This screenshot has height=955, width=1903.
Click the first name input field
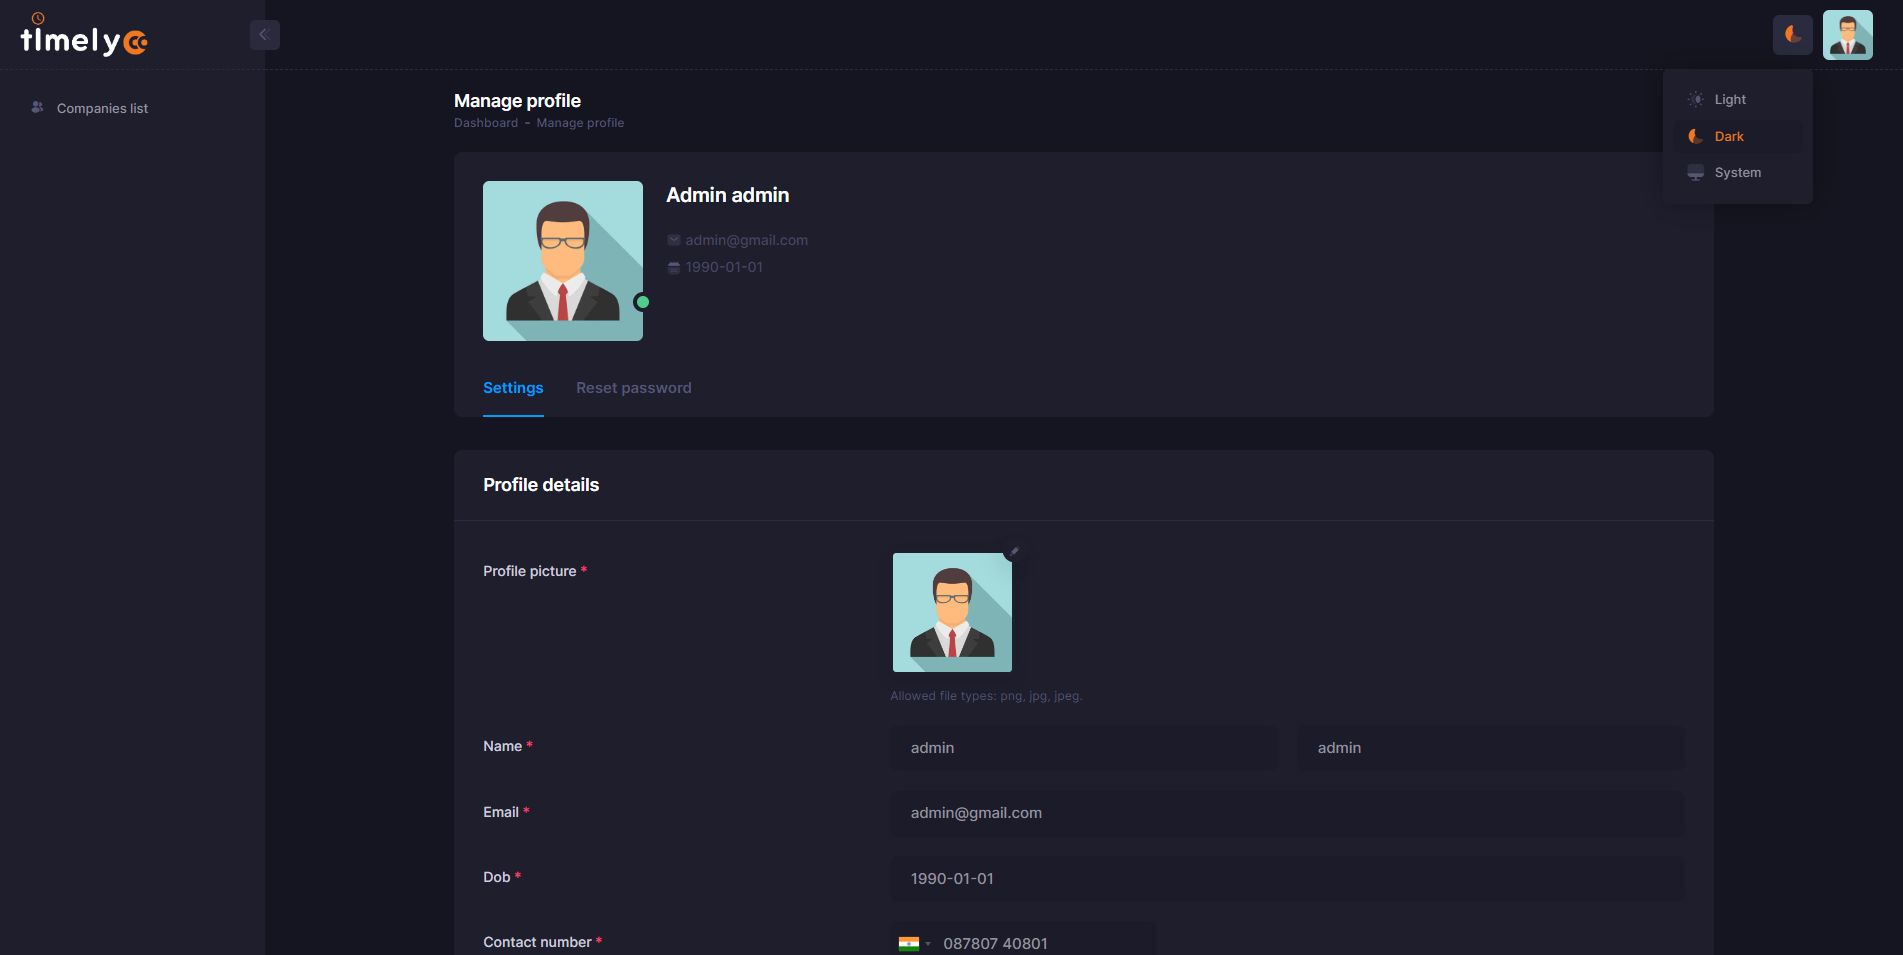(x=1083, y=748)
